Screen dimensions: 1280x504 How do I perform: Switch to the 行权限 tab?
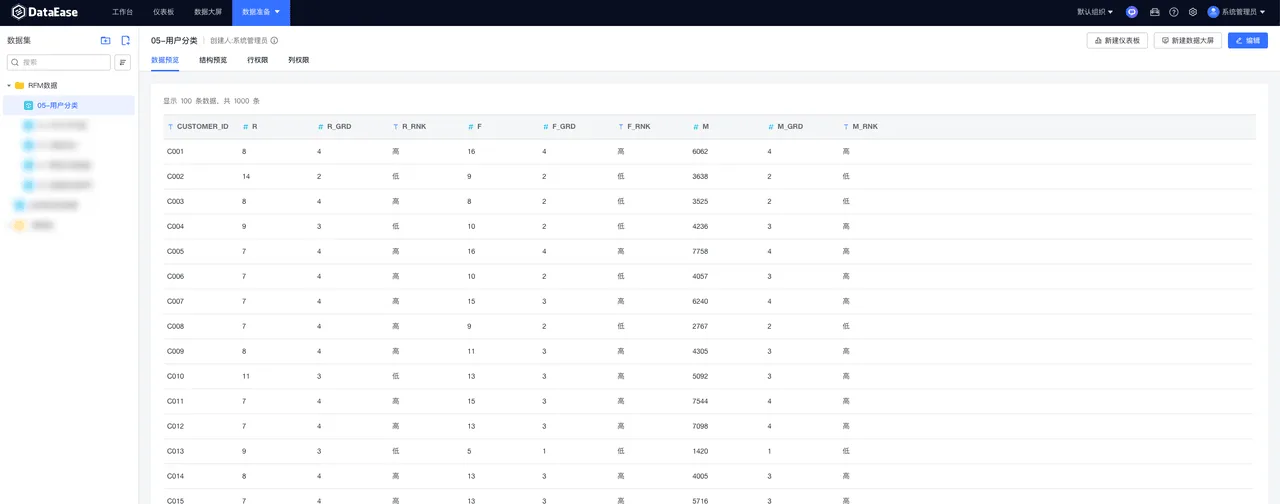pos(257,60)
